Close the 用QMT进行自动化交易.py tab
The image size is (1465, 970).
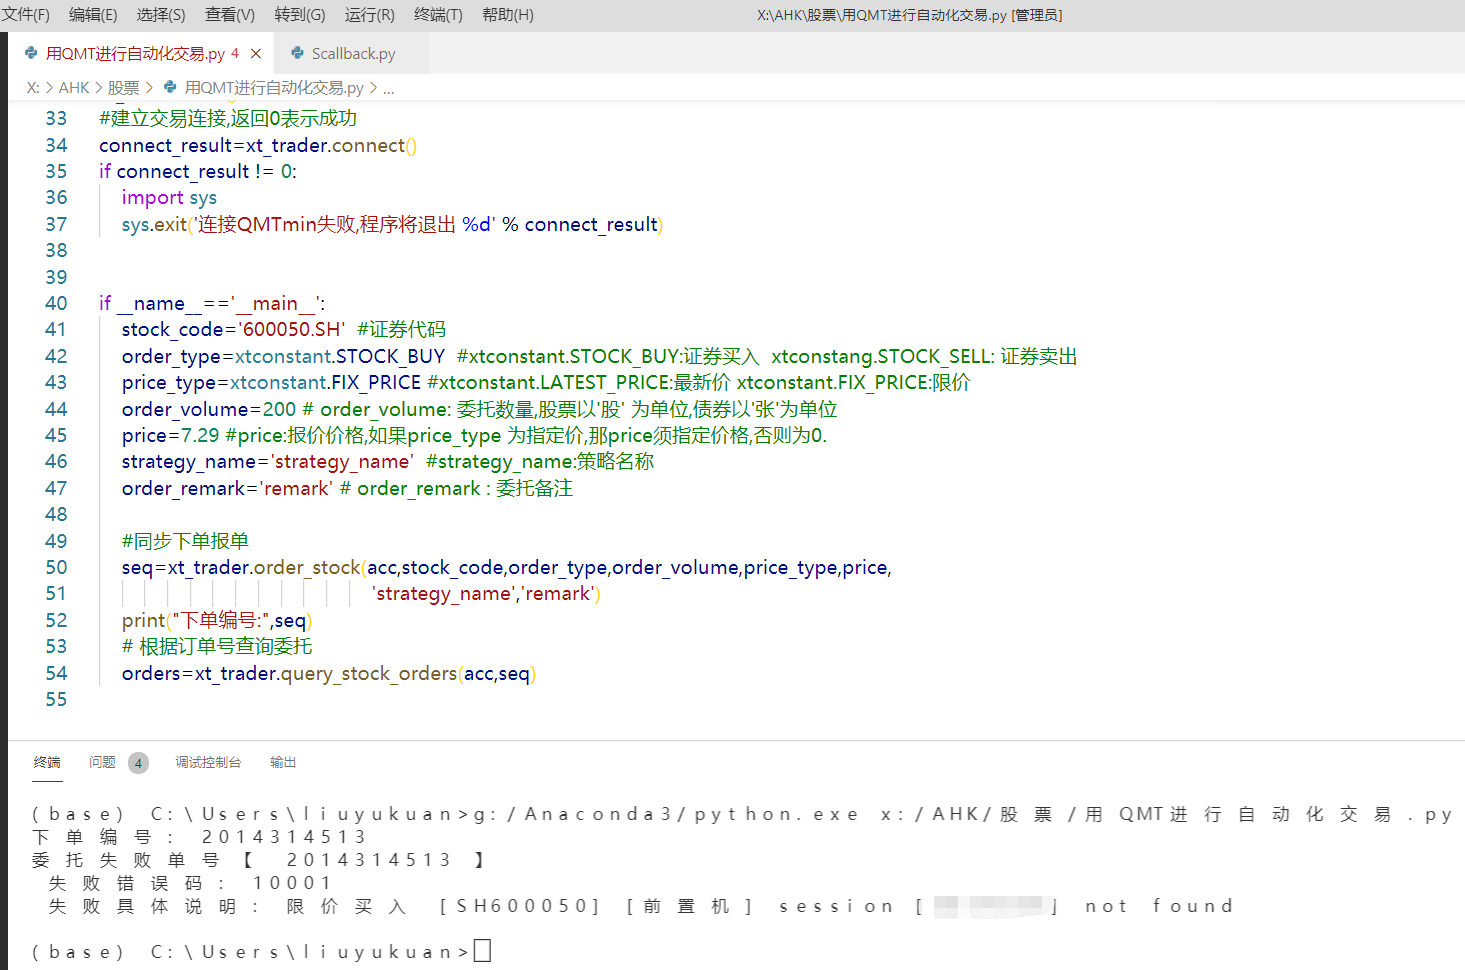pos(257,53)
